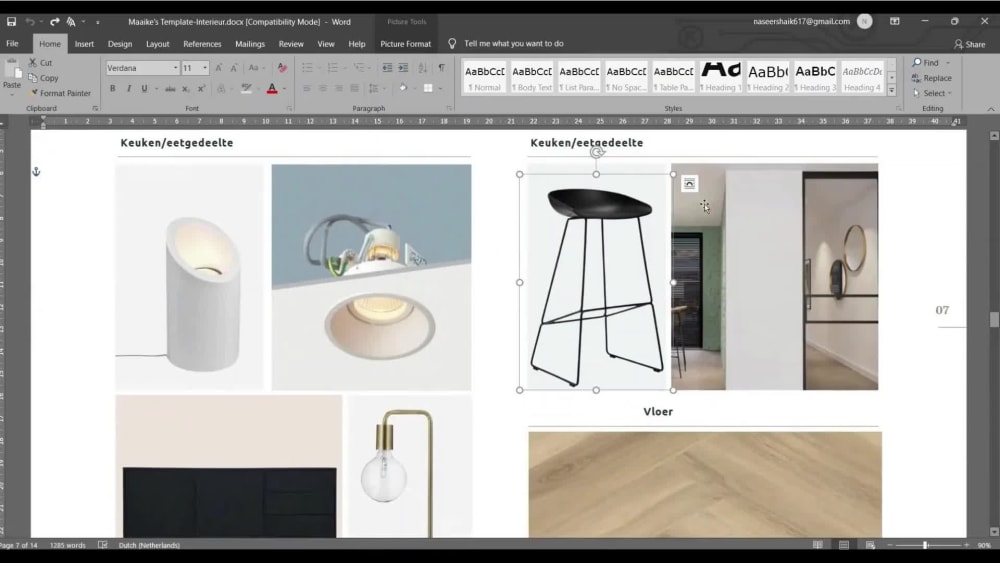
Task: Clear all formatting
Action: point(282,68)
